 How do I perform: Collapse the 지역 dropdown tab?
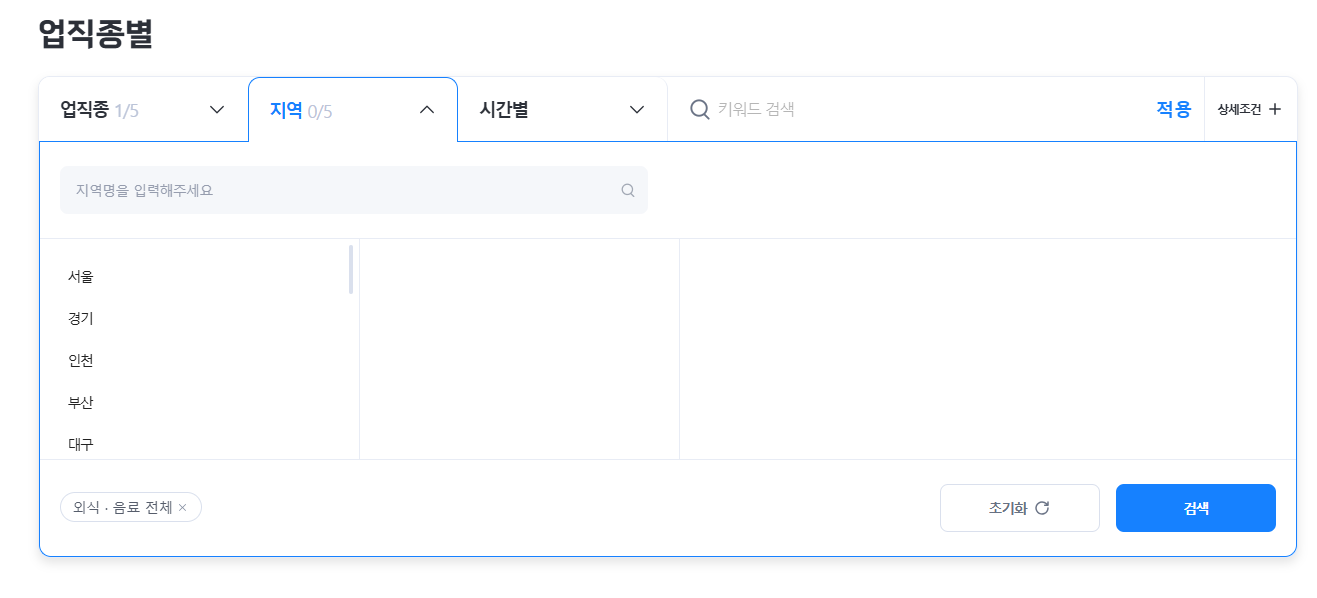tap(353, 110)
